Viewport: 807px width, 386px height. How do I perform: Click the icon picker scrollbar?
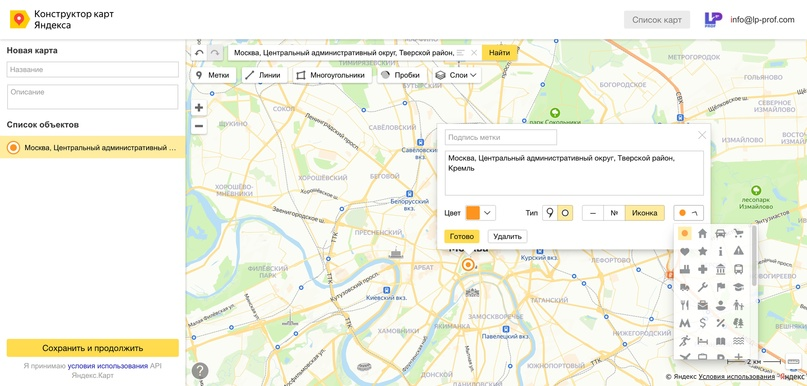[x=755, y=256]
